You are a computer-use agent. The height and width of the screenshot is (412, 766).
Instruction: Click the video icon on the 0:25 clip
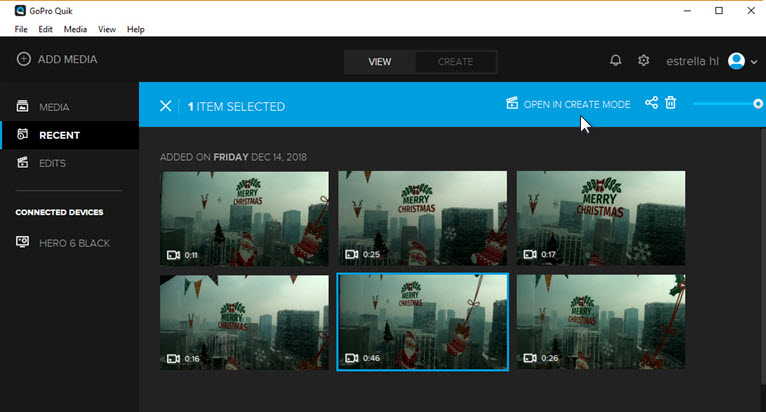[x=352, y=254]
